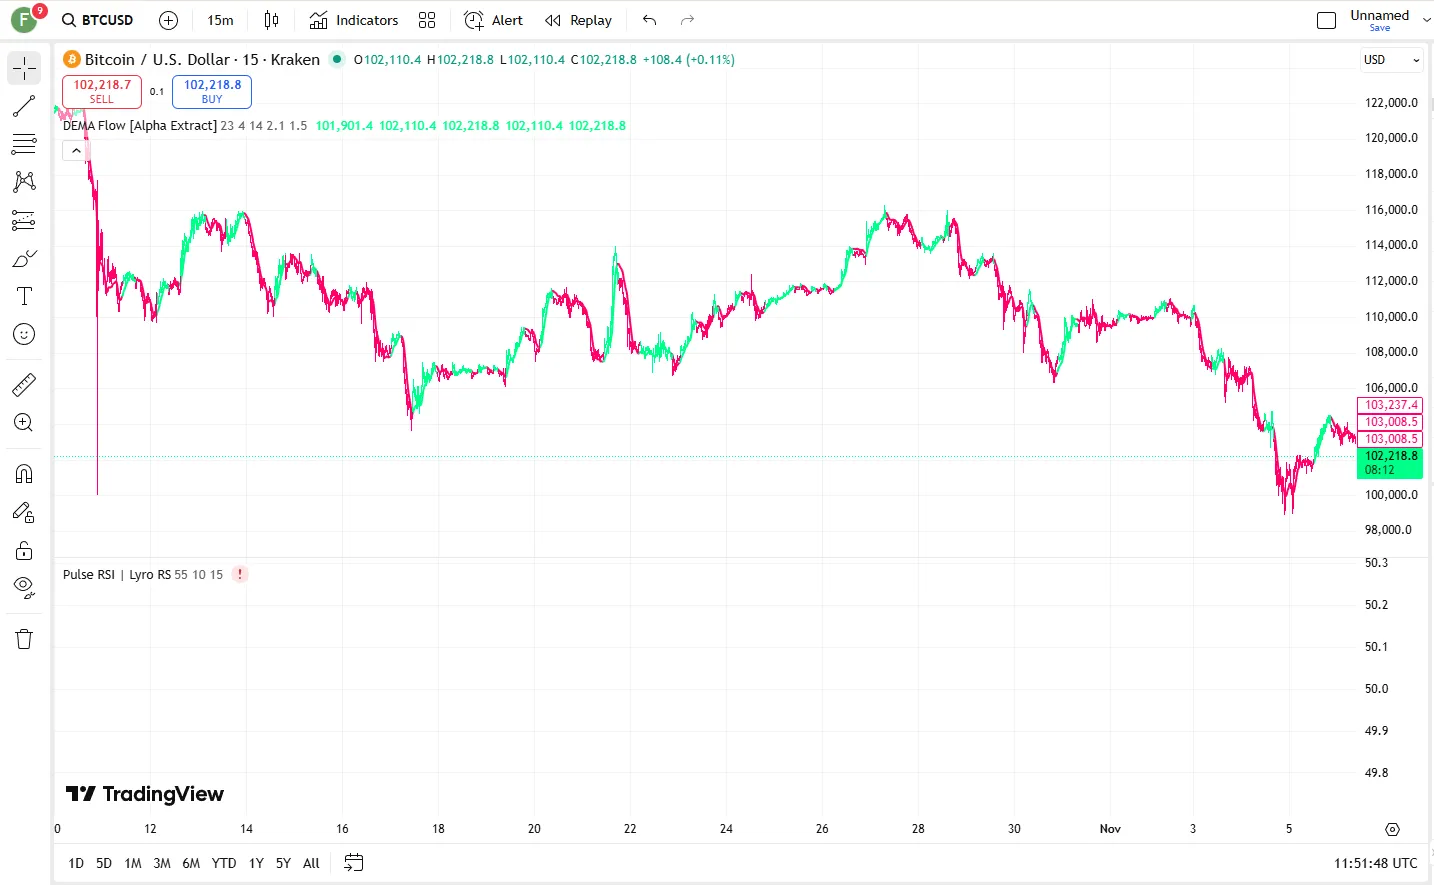1434x885 pixels.
Task: Open the Fibonacci retracement tool
Action: pyautogui.click(x=24, y=144)
